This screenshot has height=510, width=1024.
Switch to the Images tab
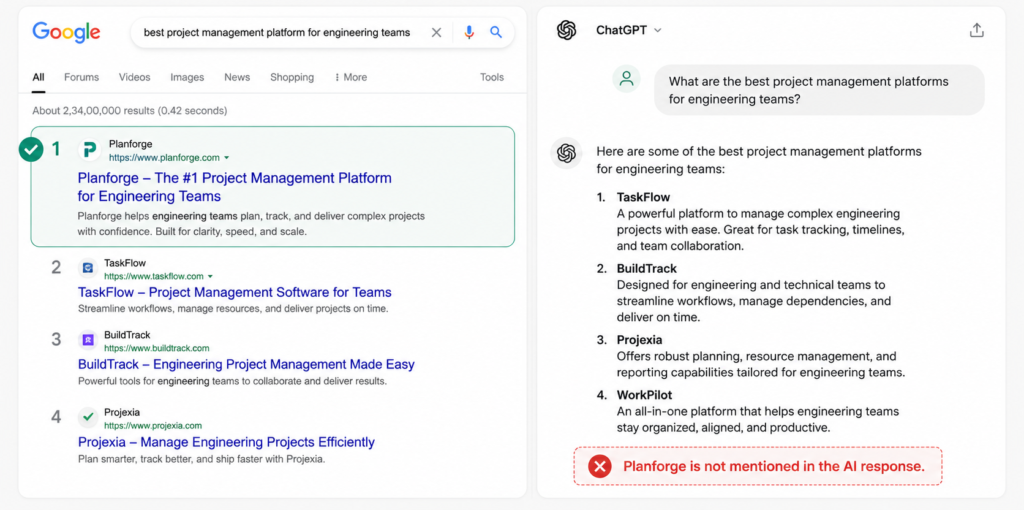pos(187,77)
